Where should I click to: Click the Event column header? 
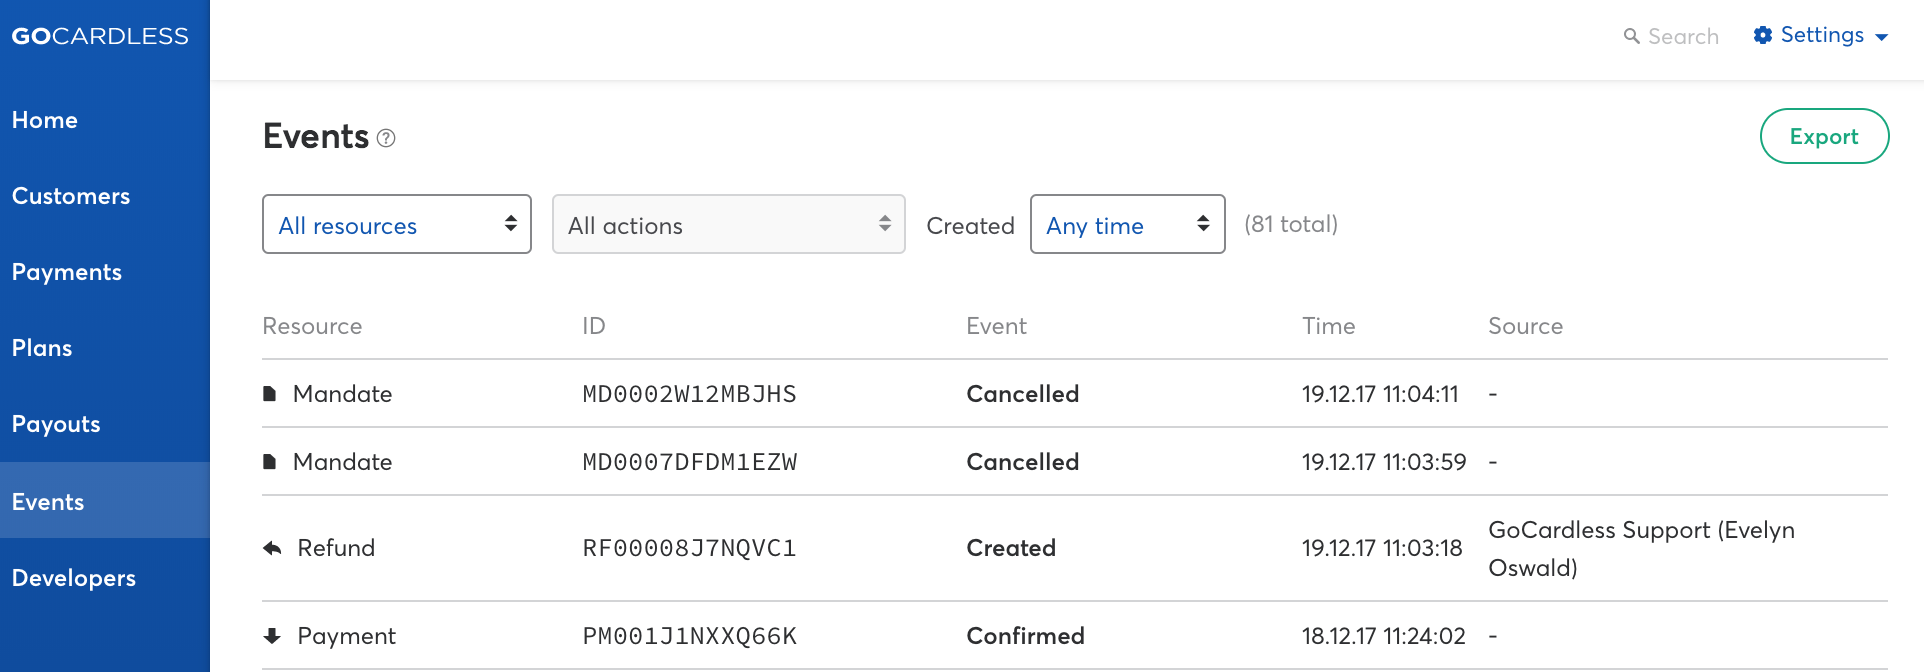pyautogui.click(x=996, y=326)
